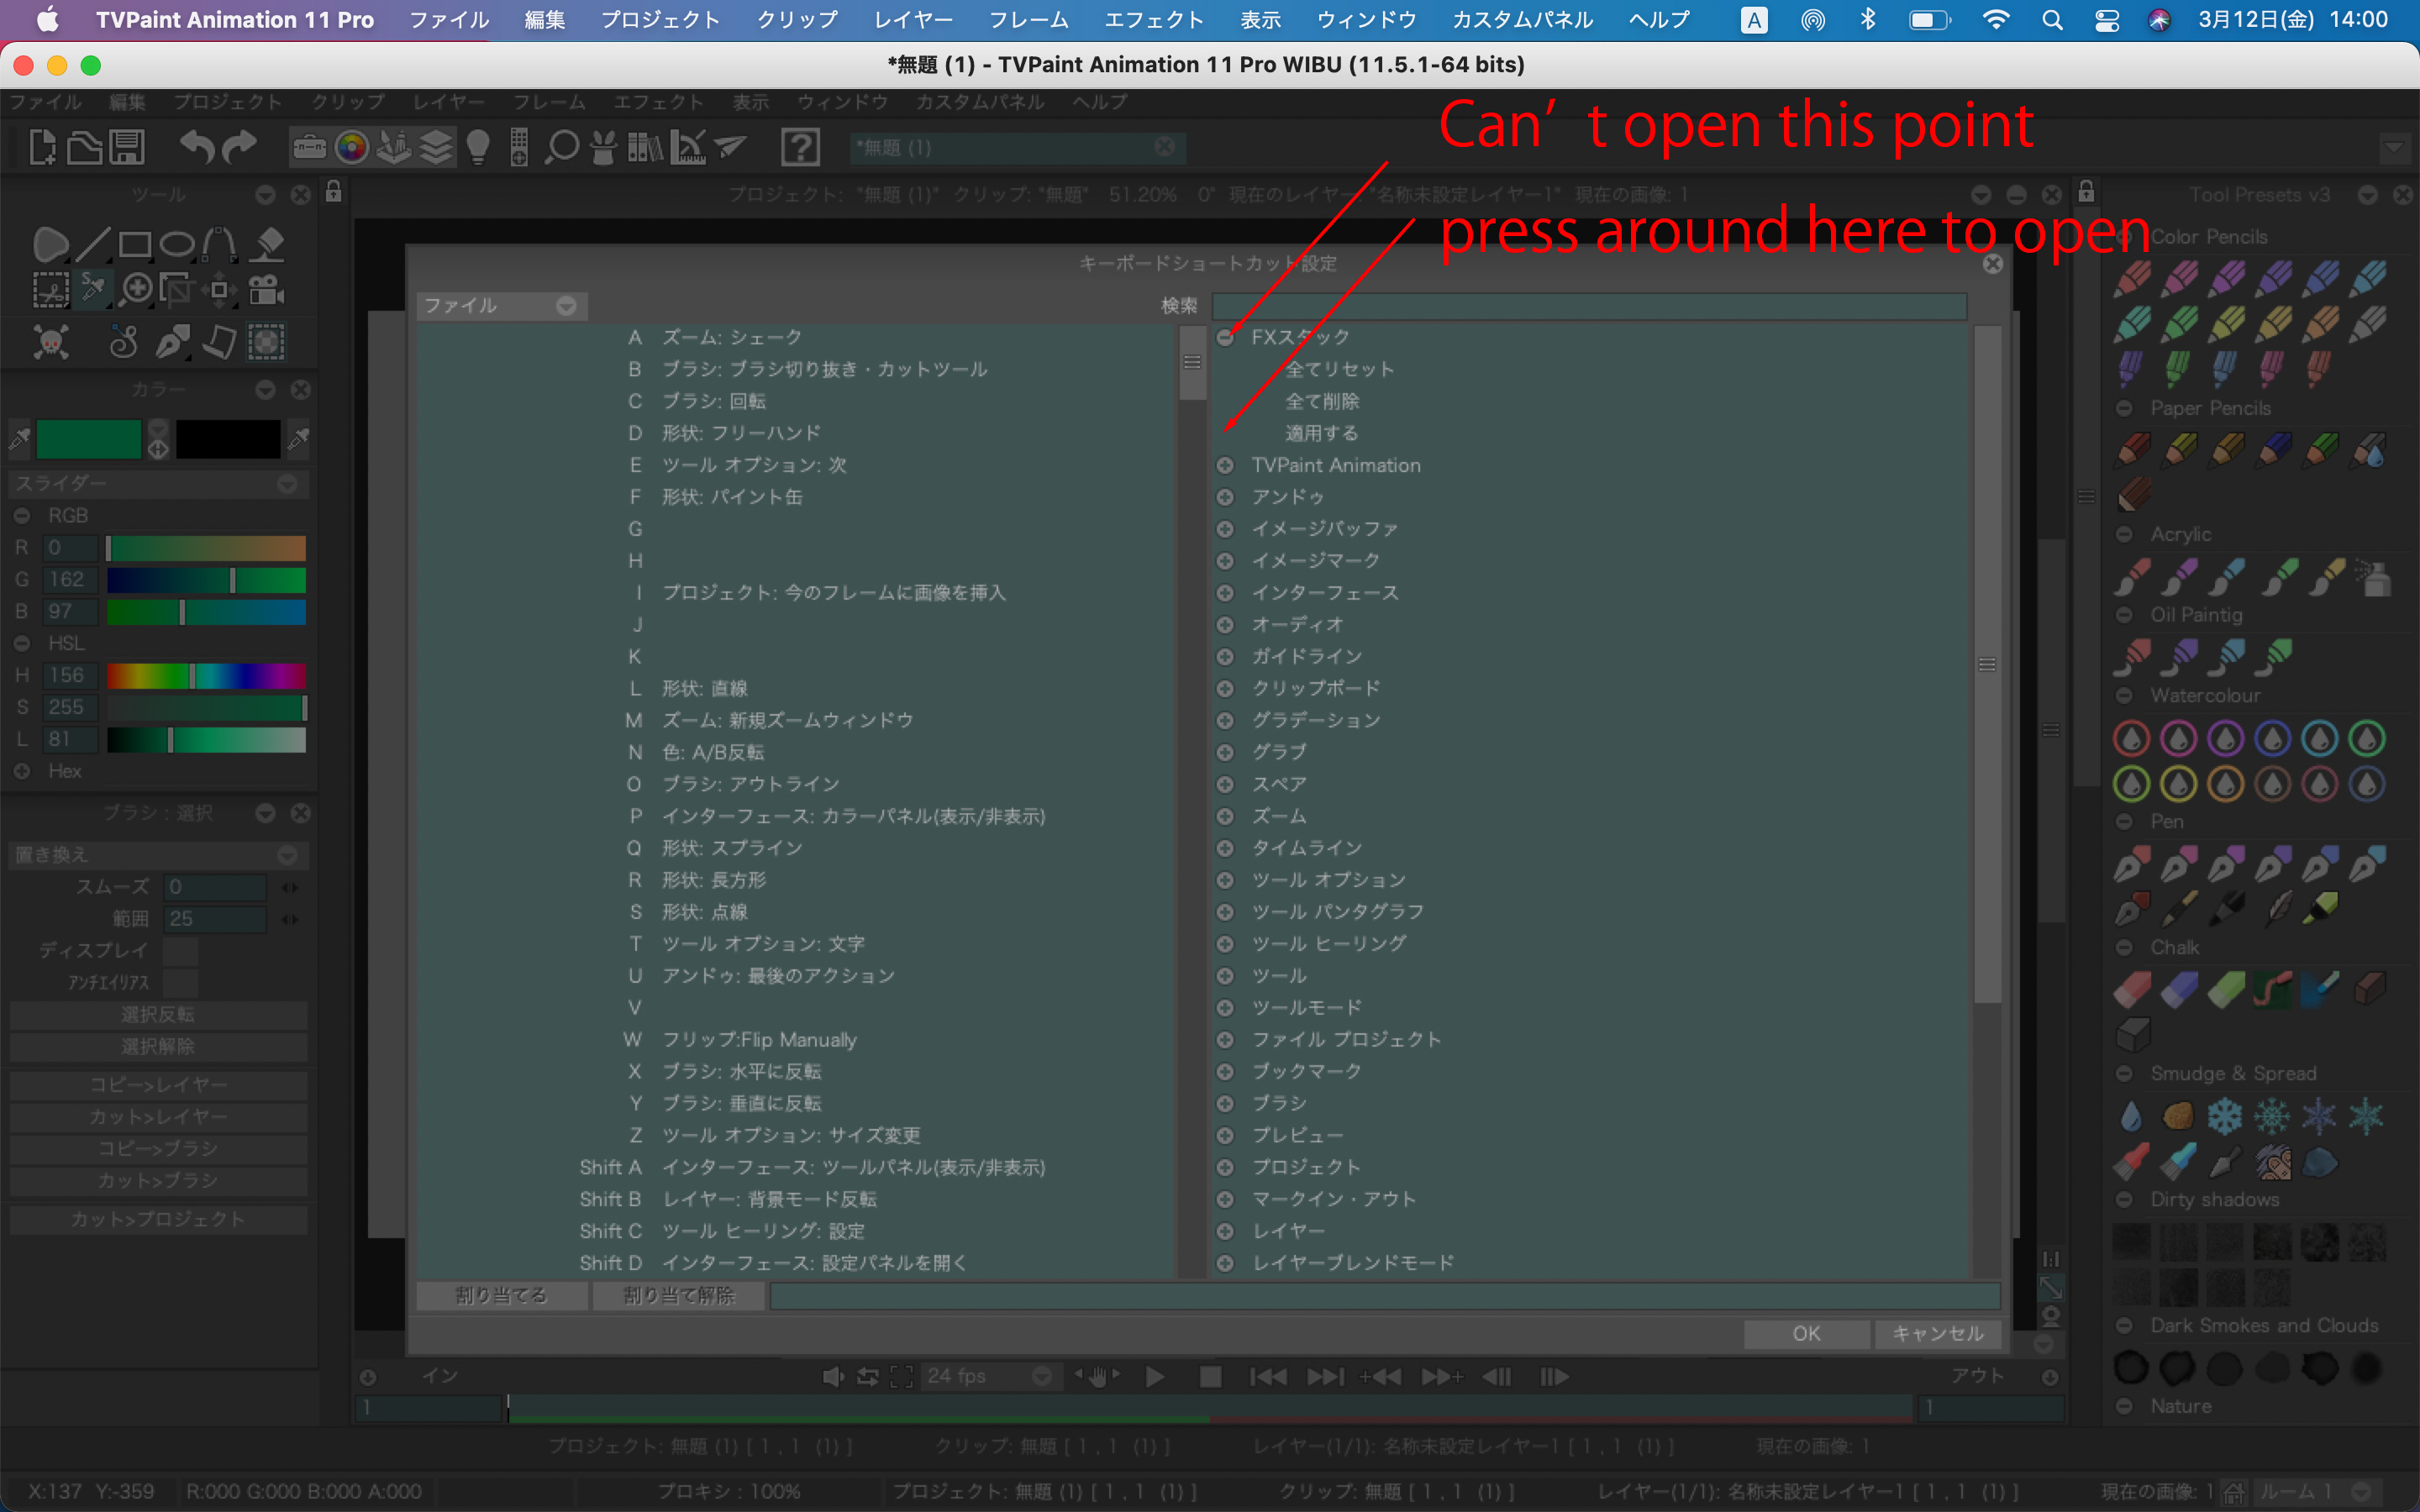Click the green A color swatch
Screen dimensions: 2420x1512
(x=88, y=439)
